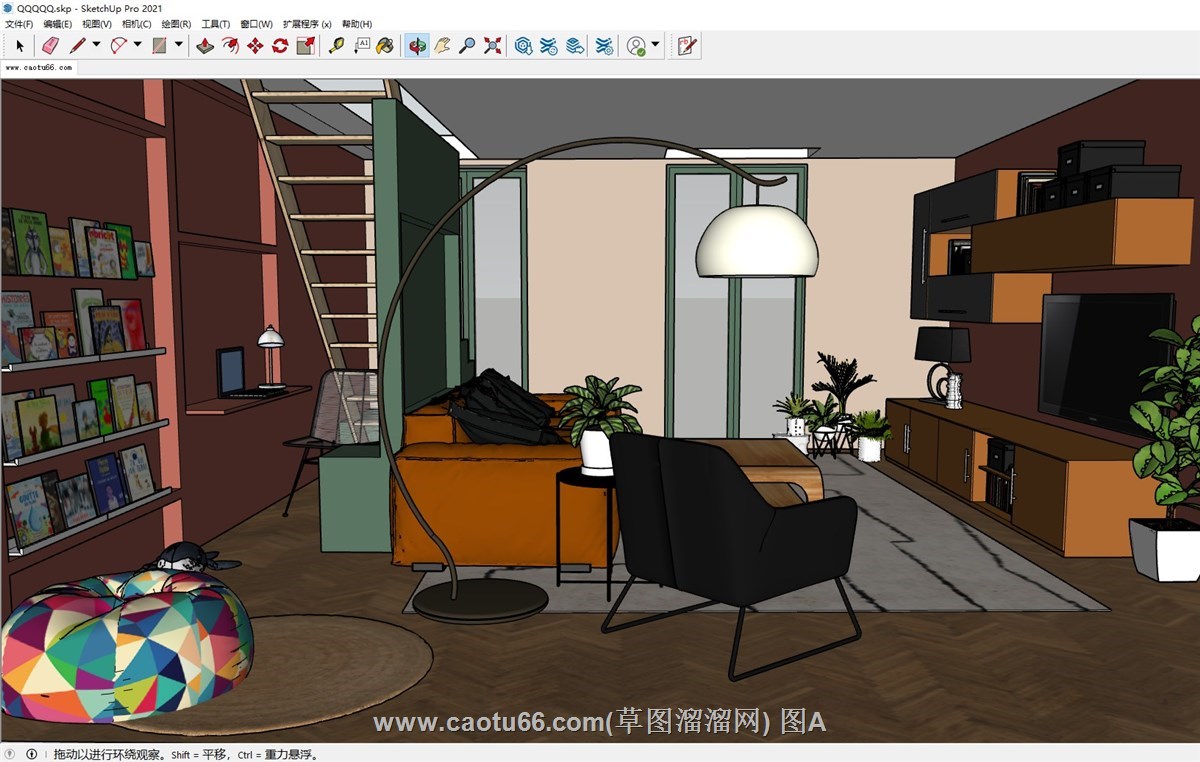Pick the Tape Measure tool
Screen dimensions: 1200x762
(336, 45)
